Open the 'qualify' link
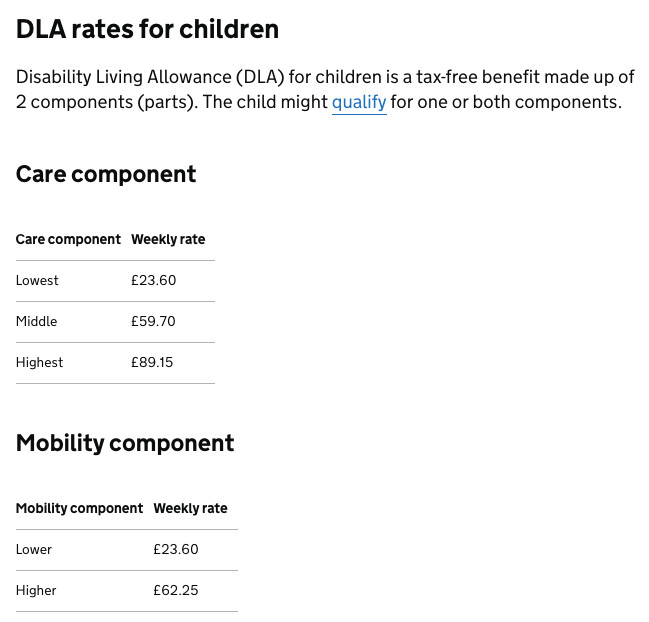Viewport: 649px width, 622px height. pos(359,102)
